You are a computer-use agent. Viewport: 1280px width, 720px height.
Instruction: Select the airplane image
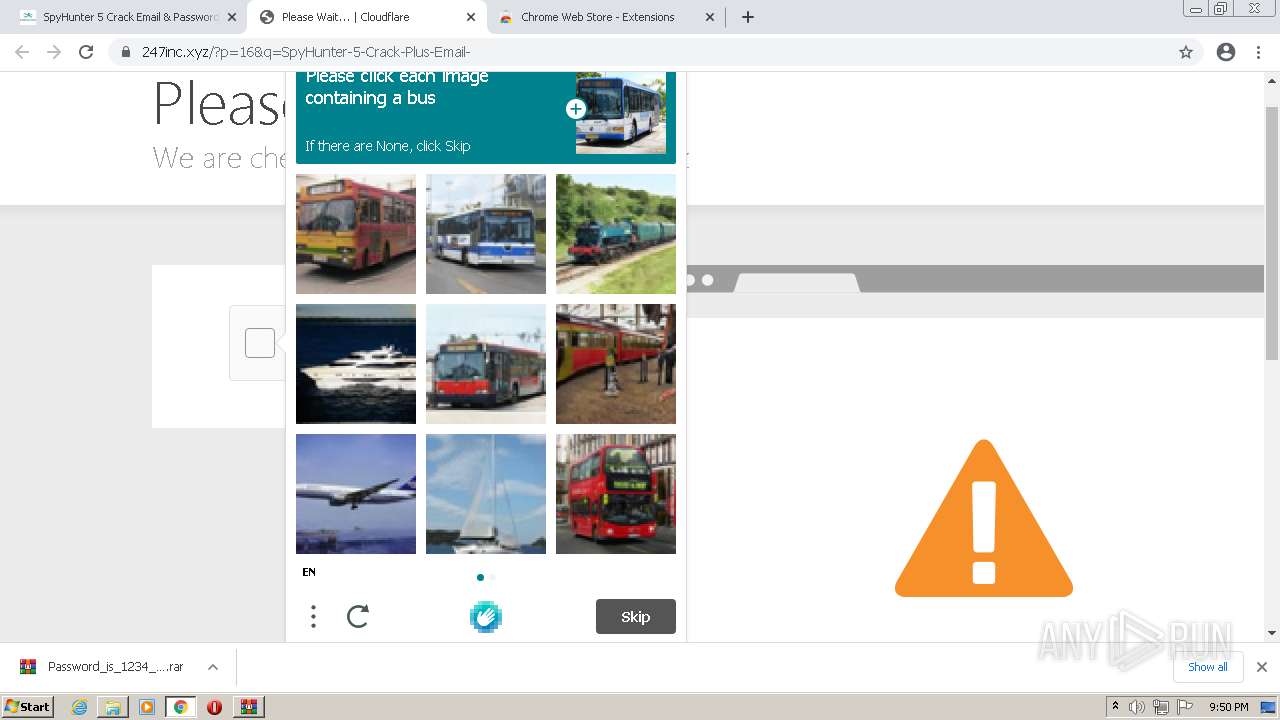click(x=356, y=494)
